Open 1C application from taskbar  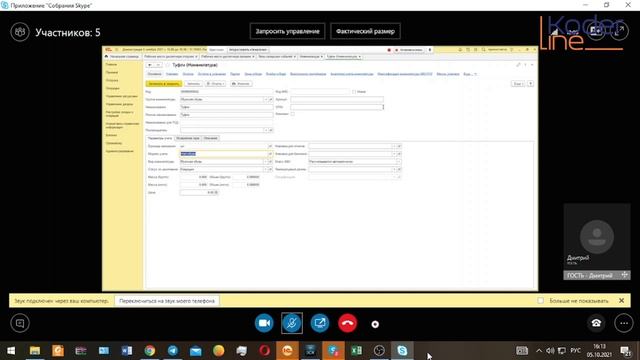287,351
